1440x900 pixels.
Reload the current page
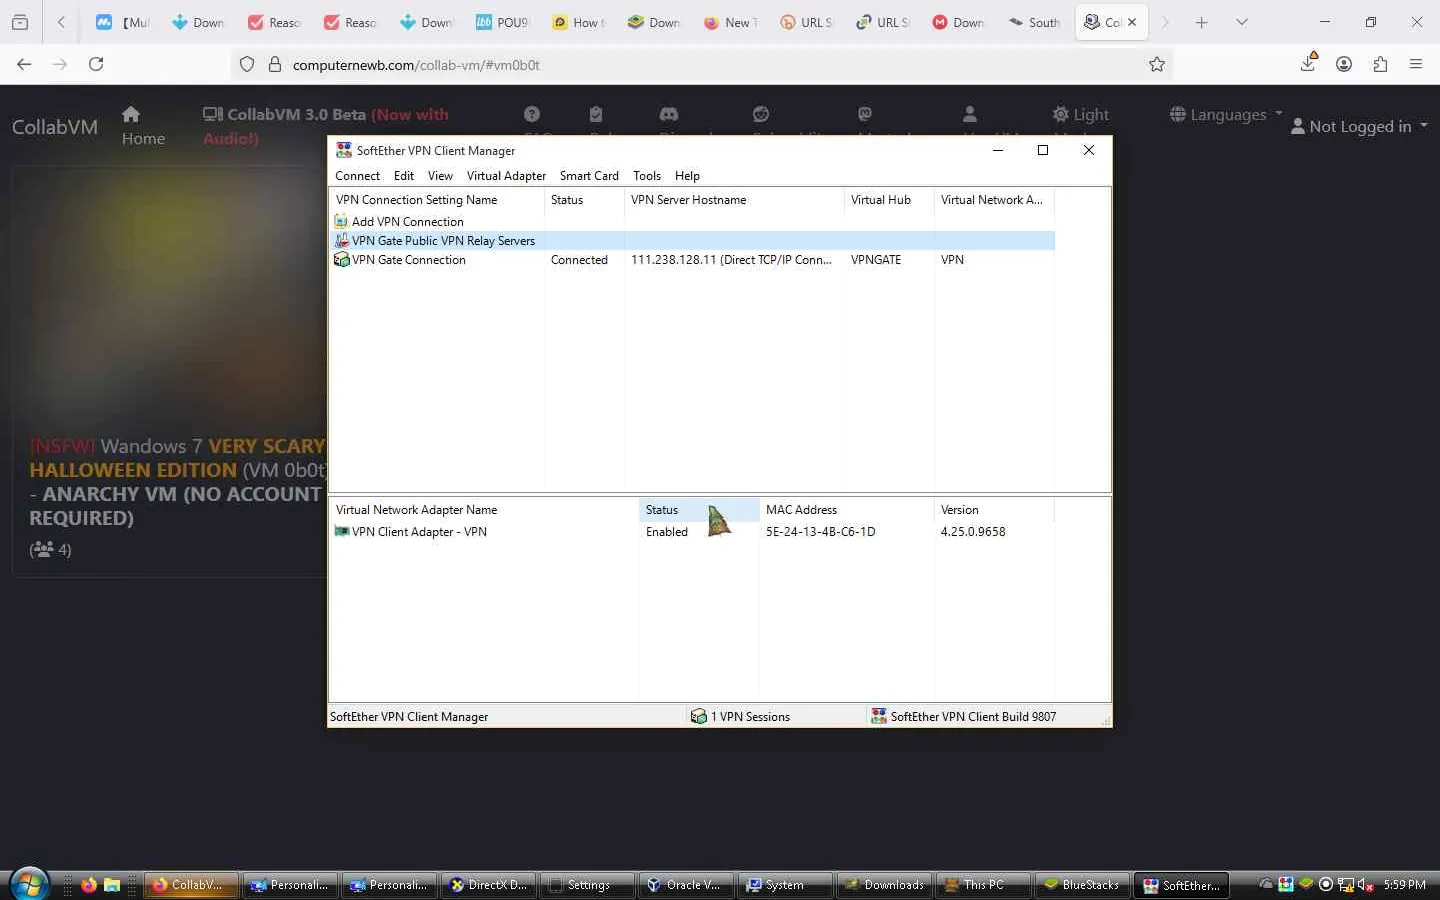pyautogui.click(x=96, y=64)
